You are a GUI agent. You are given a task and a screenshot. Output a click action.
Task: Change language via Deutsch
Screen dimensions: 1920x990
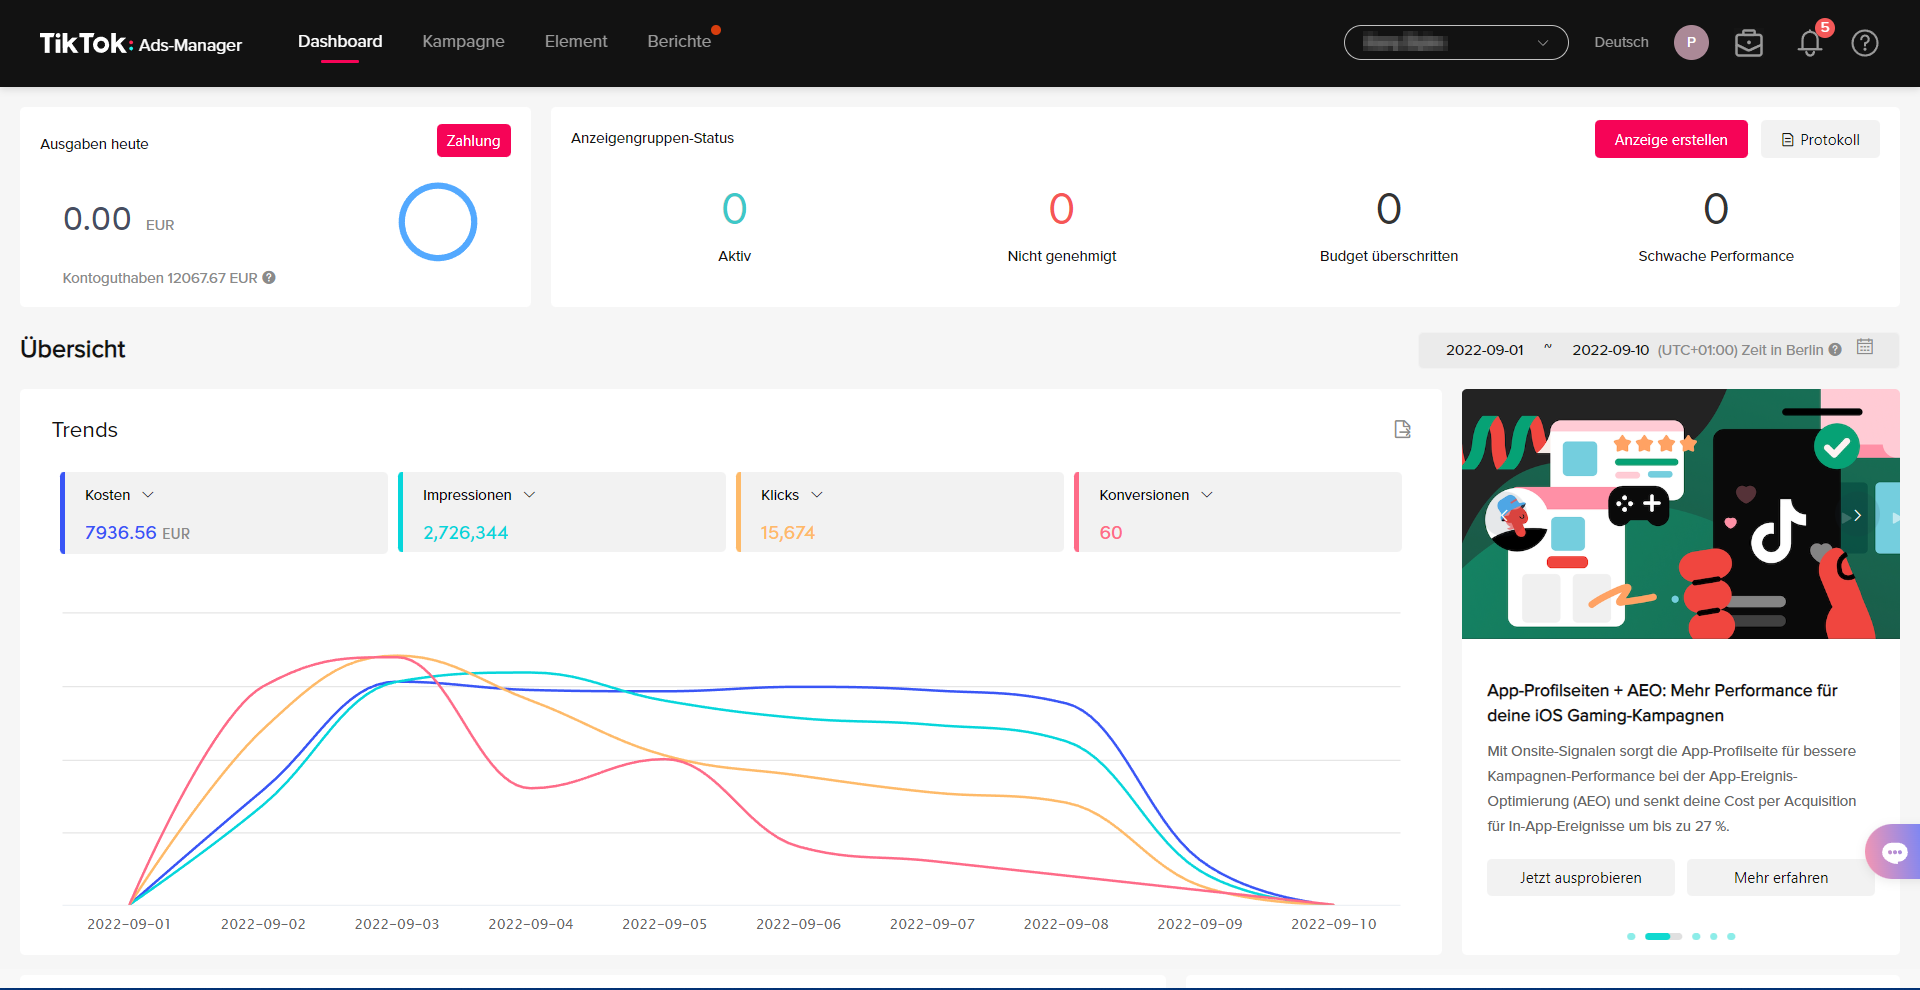[x=1621, y=42]
